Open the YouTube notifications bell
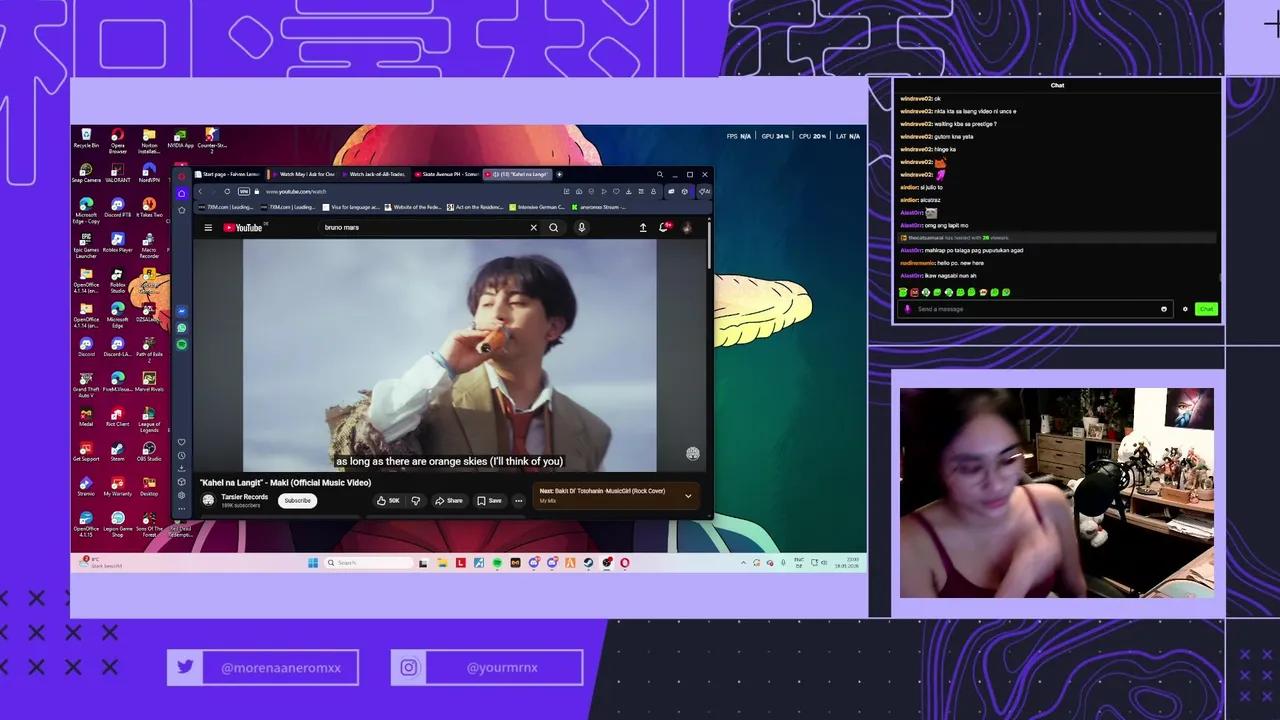Image resolution: width=1280 pixels, height=720 pixels. pyautogui.click(x=664, y=227)
